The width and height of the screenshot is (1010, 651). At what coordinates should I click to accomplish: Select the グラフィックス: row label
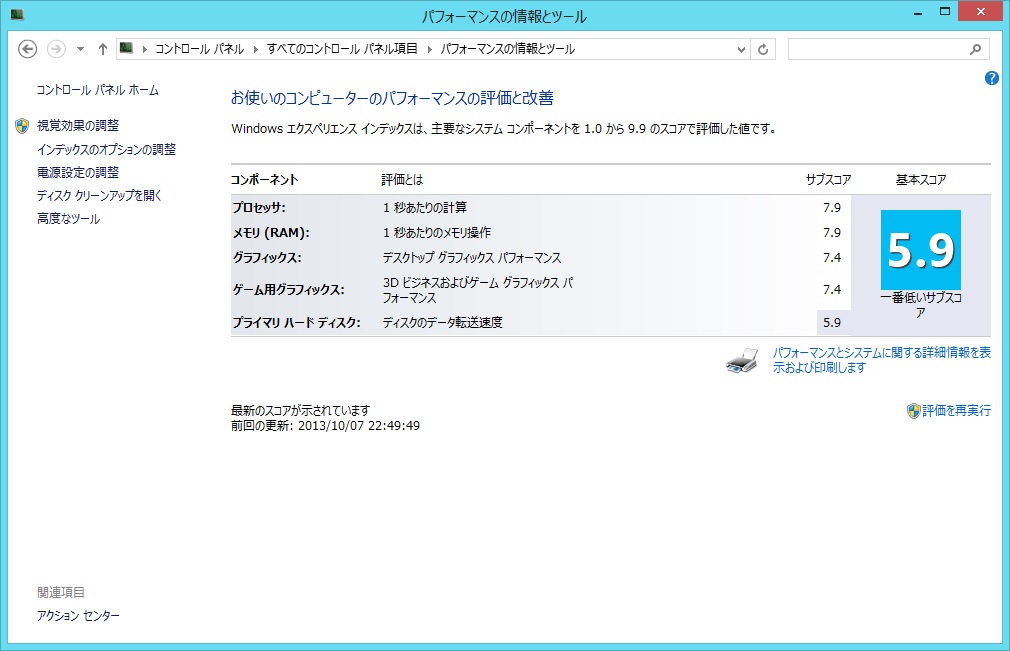click(x=267, y=258)
